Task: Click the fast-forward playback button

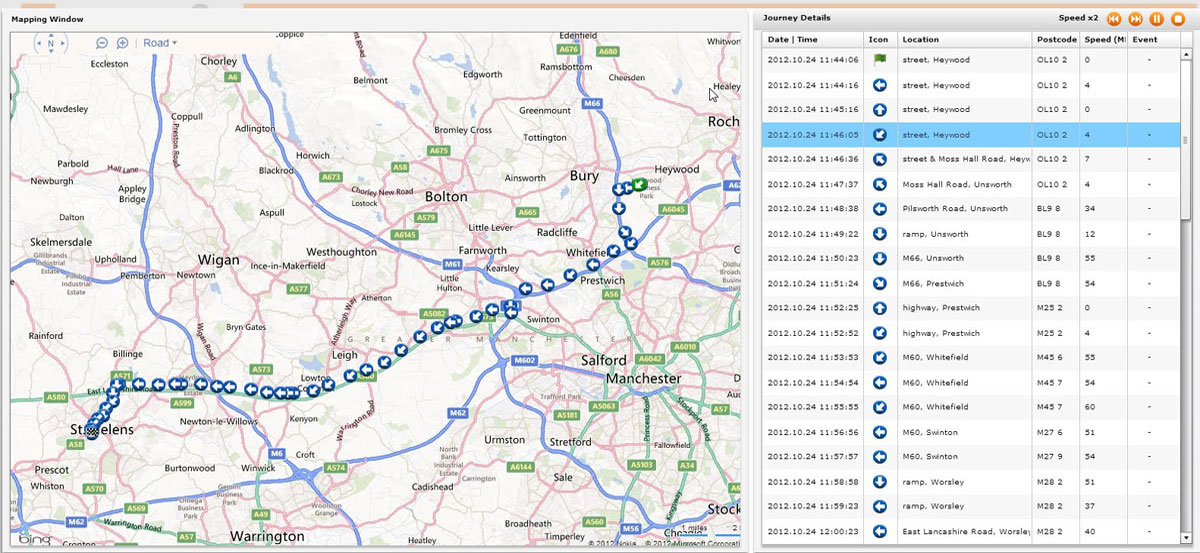Action: click(1135, 18)
